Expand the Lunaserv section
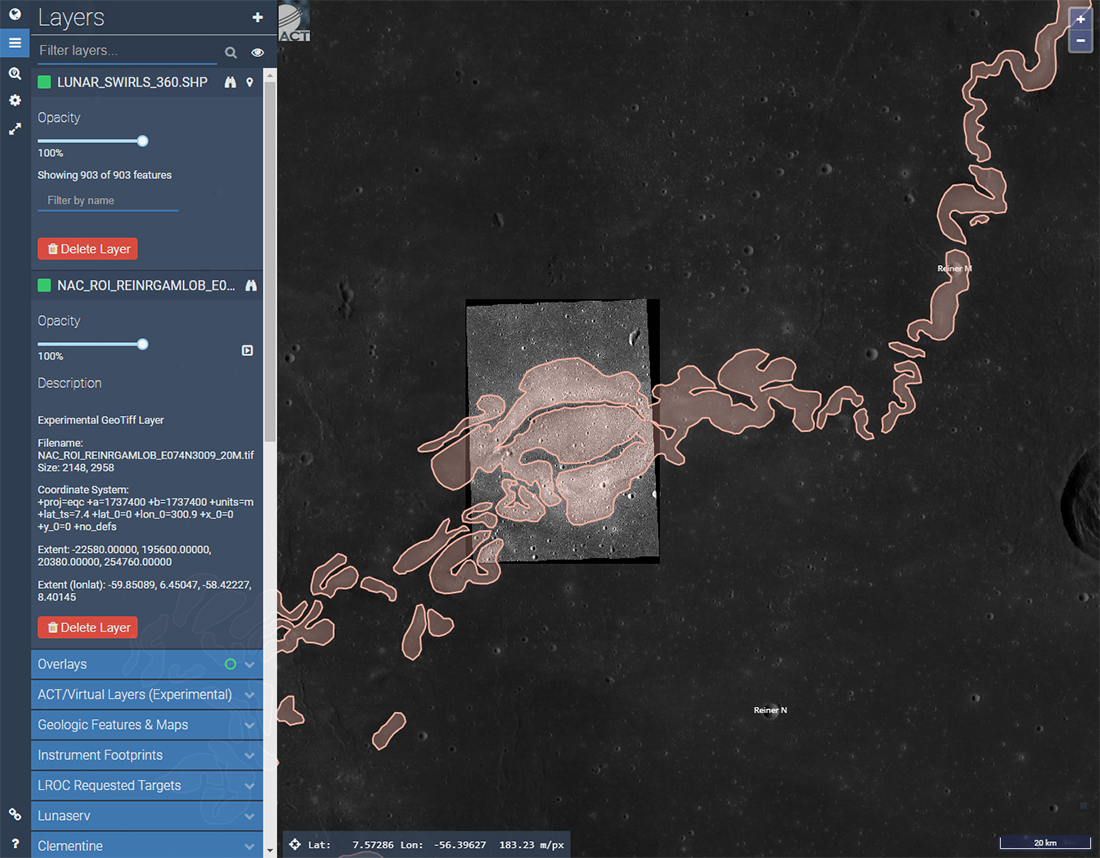1100x858 pixels. point(147,816)
